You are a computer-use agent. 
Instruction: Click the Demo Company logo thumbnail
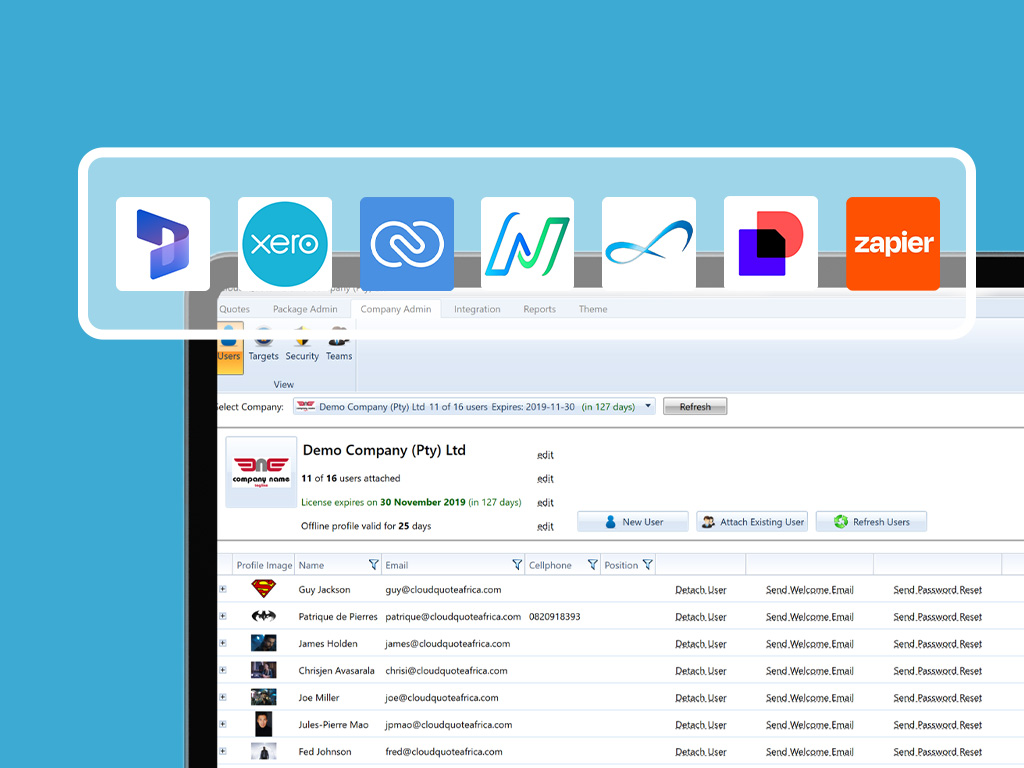tap(261, 472)
